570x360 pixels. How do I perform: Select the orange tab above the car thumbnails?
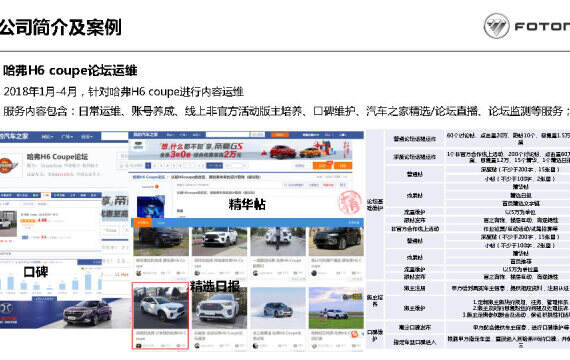click(143, 222)
